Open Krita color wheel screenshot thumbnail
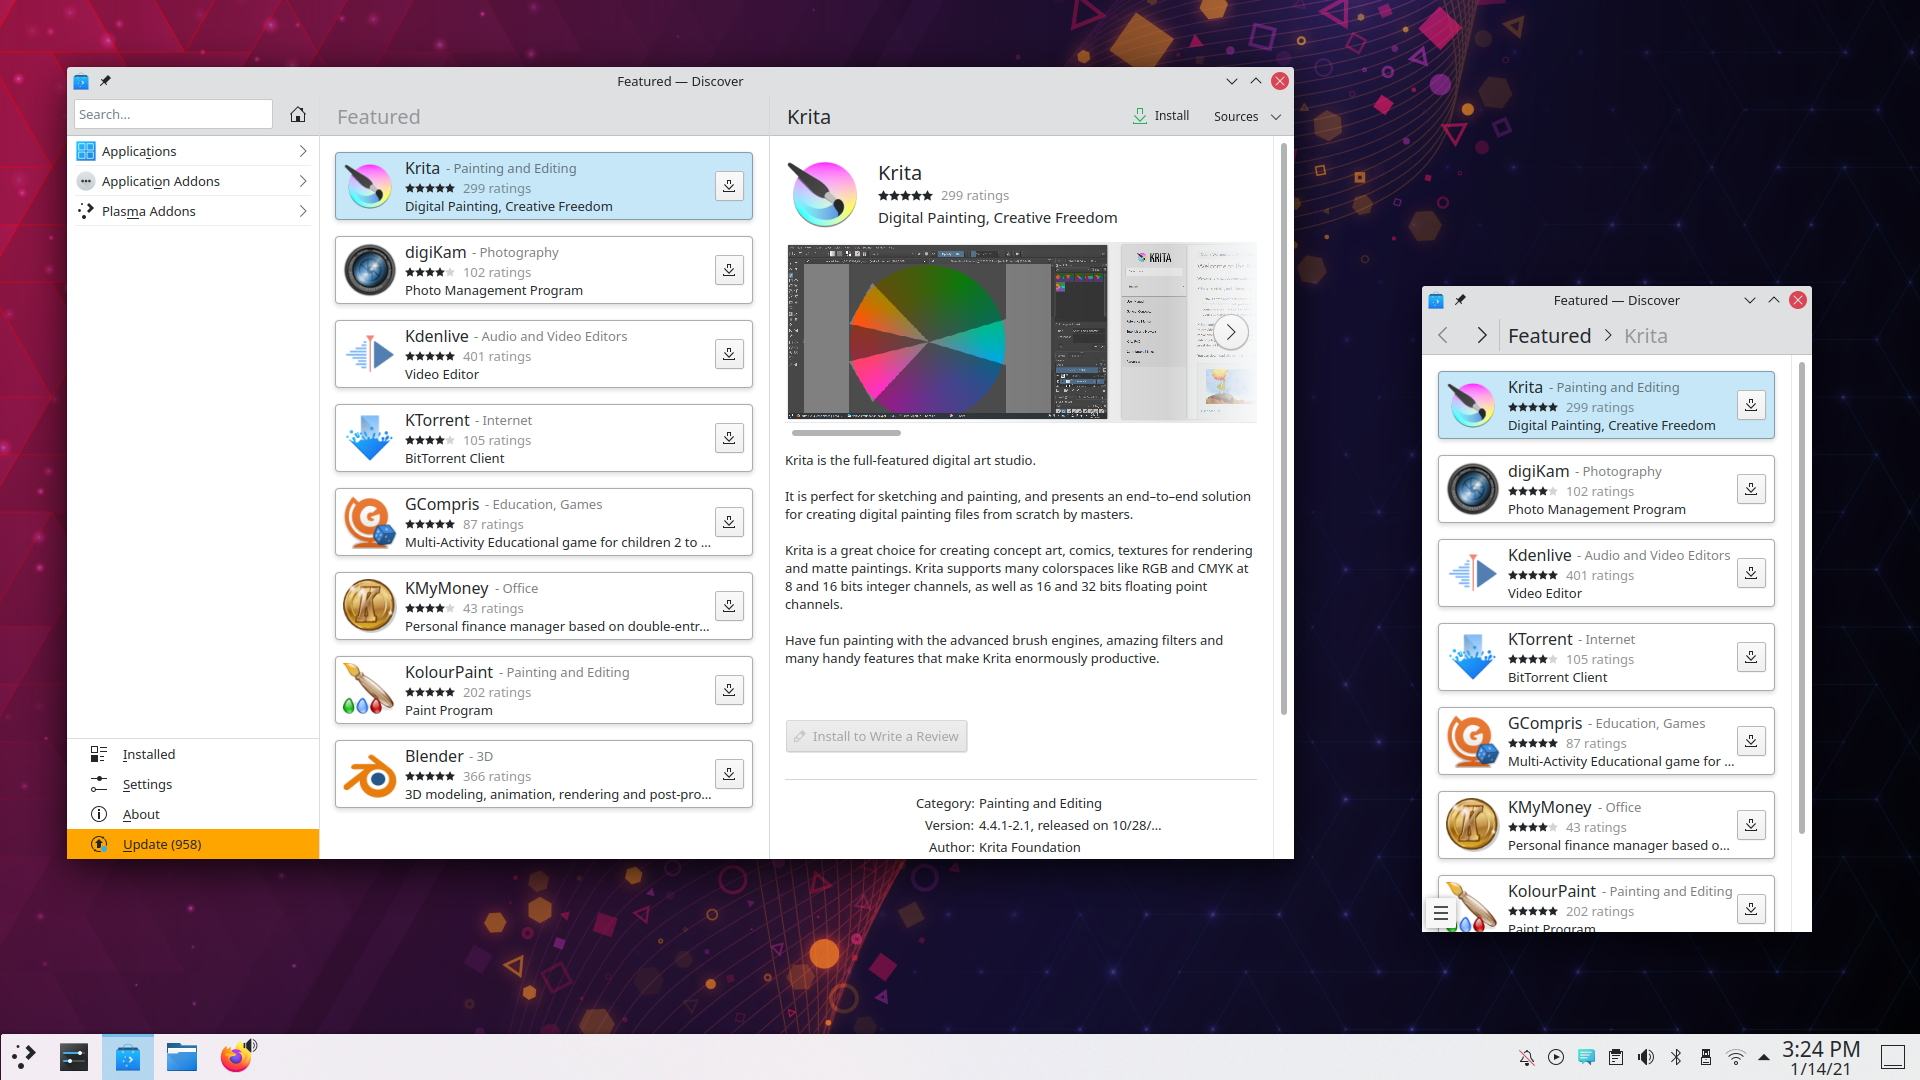Screen dimensions: 1920x1080 pos(947,332)
